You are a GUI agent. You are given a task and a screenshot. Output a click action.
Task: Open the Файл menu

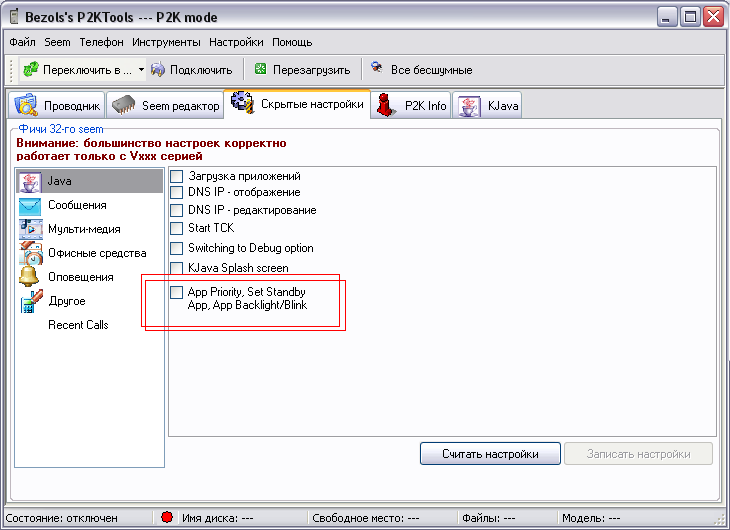click(x=22, y=42)
